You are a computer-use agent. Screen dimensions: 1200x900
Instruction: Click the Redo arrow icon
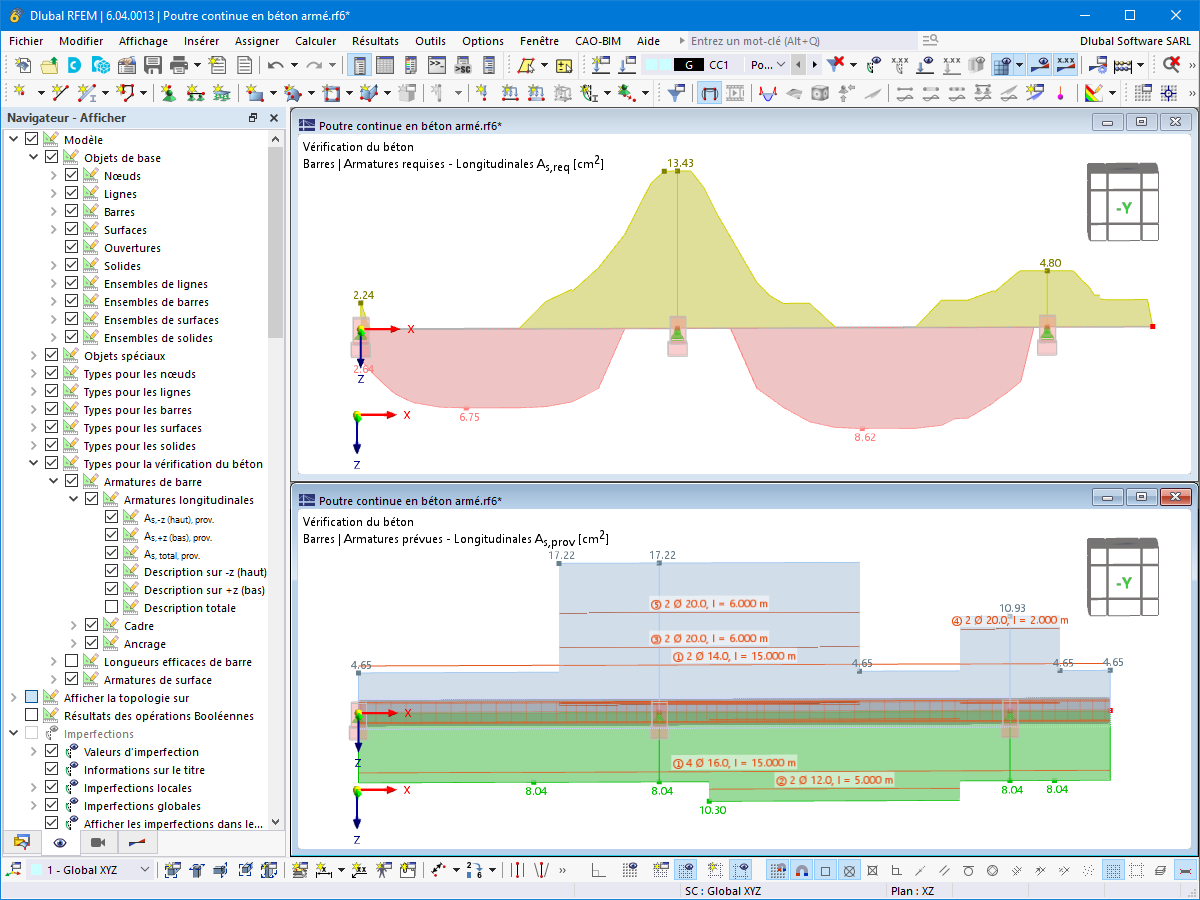tap(314, 65)
